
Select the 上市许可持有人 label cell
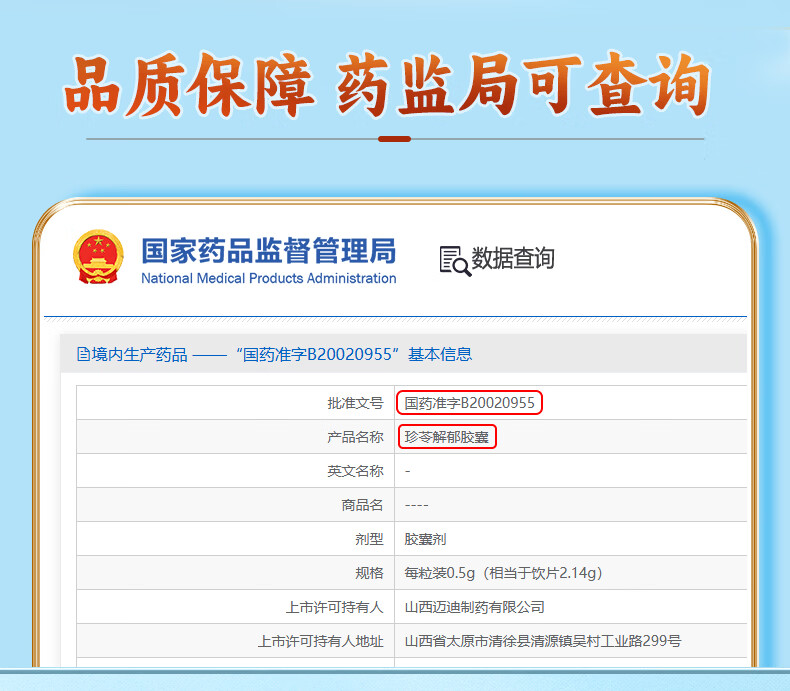point(235,607)
